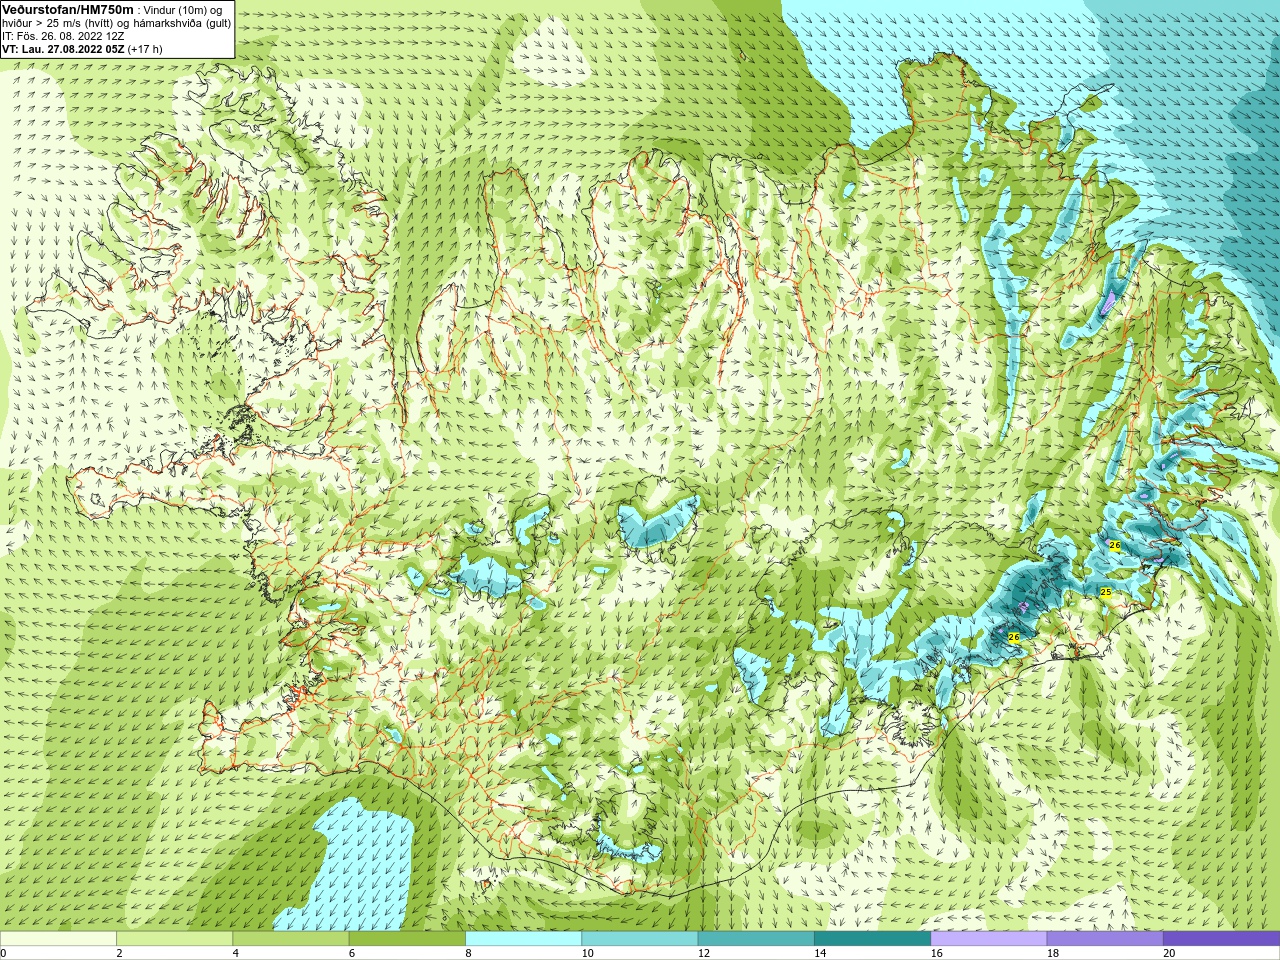
Task: Pick the dark violet above-20 m/s legend swatch
Action: coord(1221,939)
